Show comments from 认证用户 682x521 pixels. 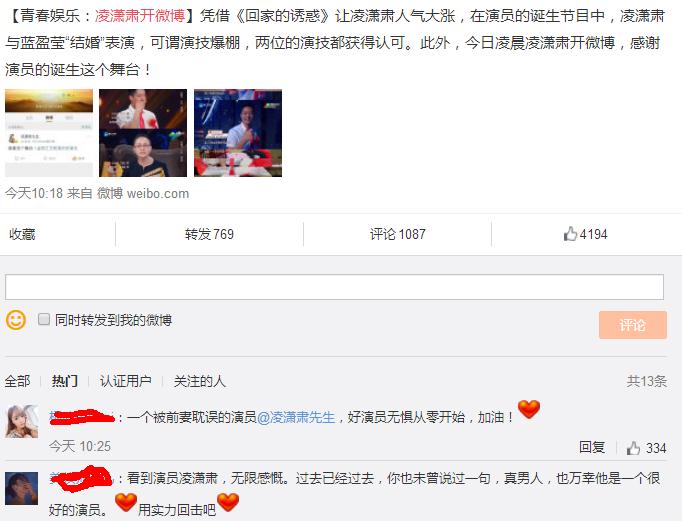[126, 381]
